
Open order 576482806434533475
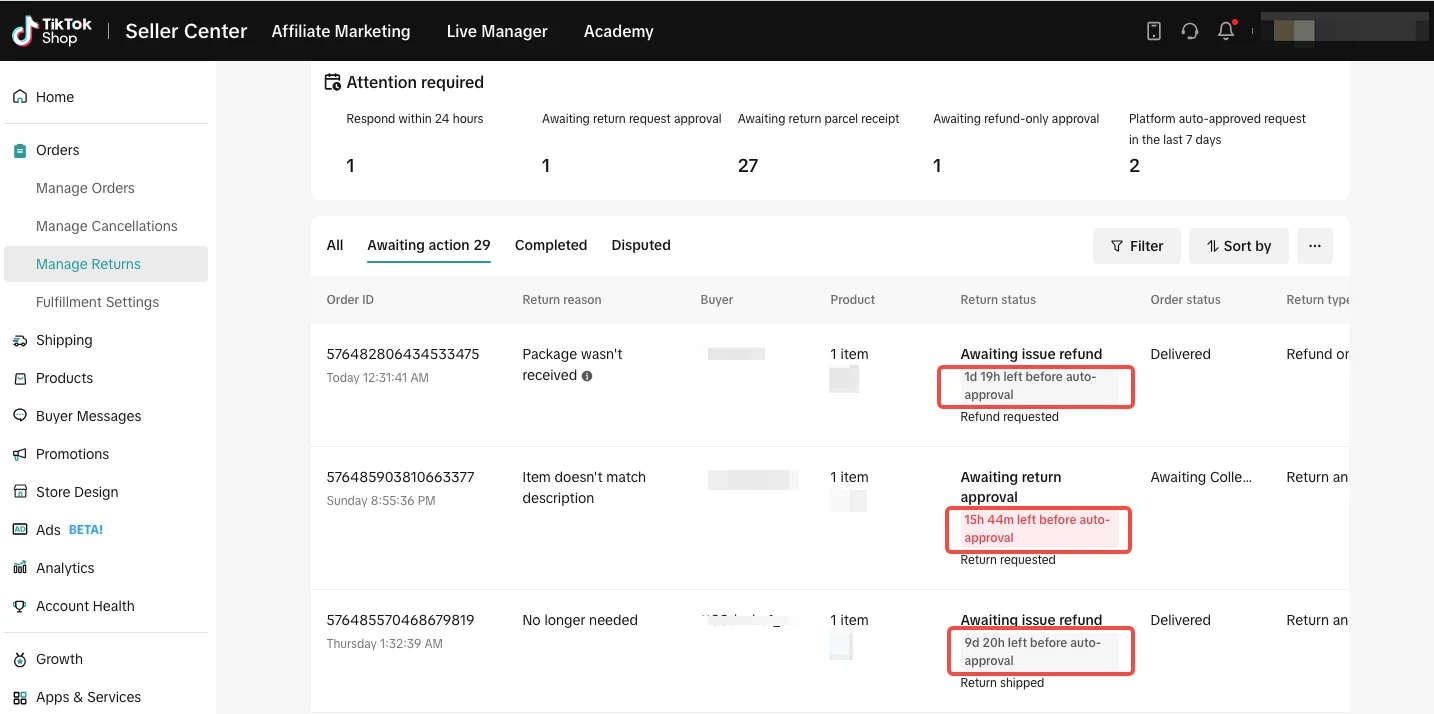point(402,354)
